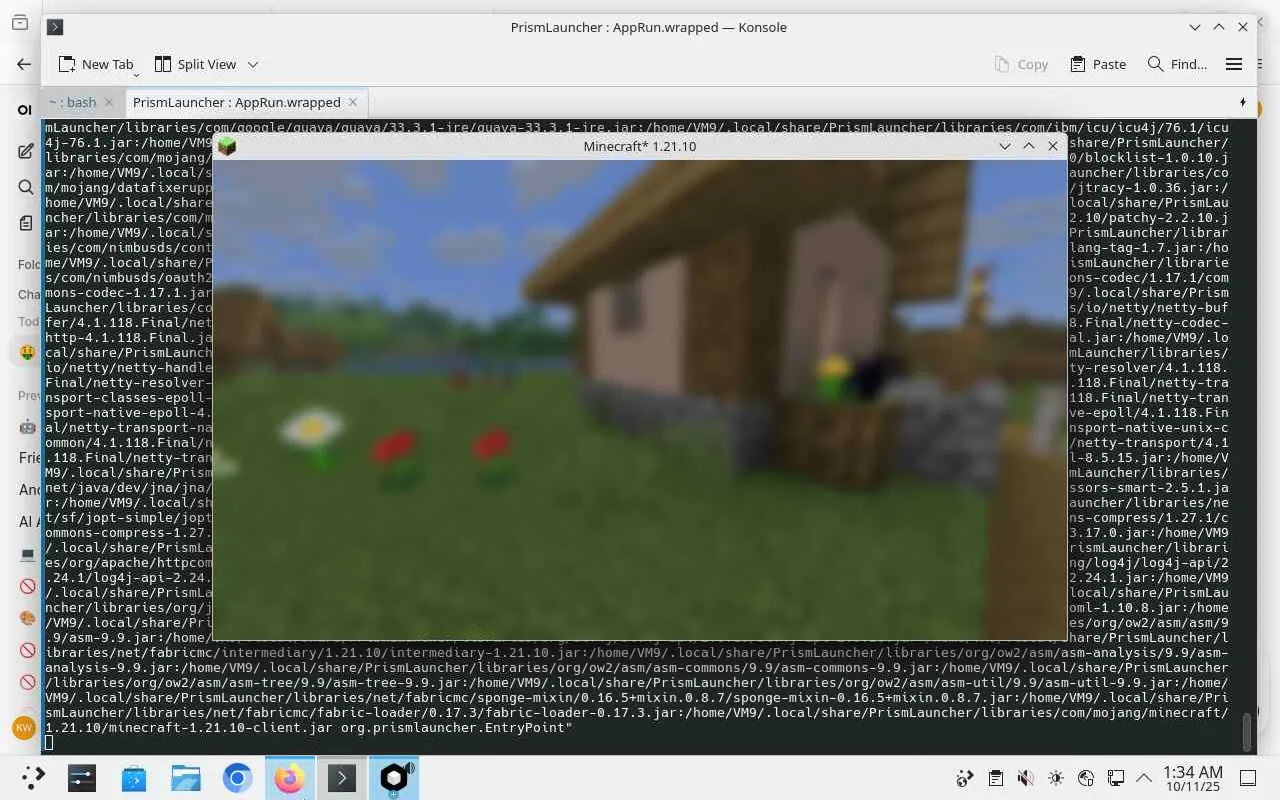Open System Settings from the taskbar
The height and width of the screenshot is (800, 1280).
(x=81, y=778)
